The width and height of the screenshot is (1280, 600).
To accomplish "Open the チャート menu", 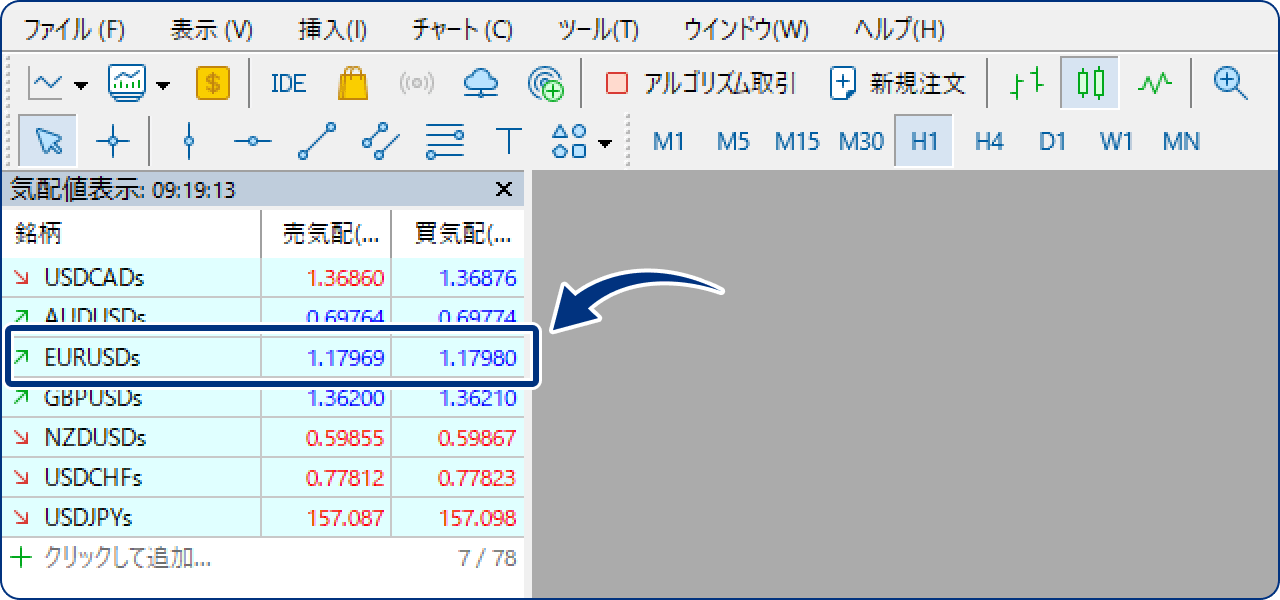I will point(459,30).
